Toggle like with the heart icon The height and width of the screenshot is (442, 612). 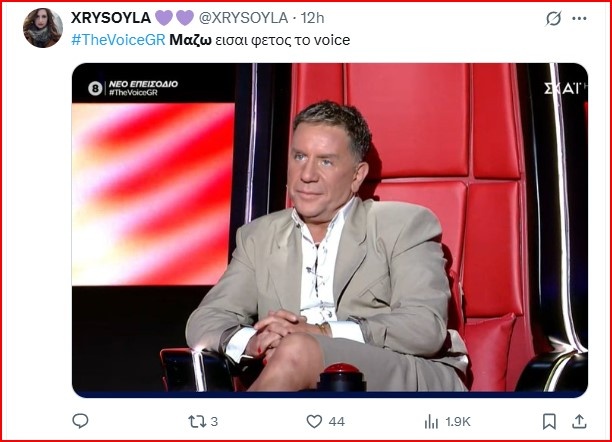tap(314, 421)
